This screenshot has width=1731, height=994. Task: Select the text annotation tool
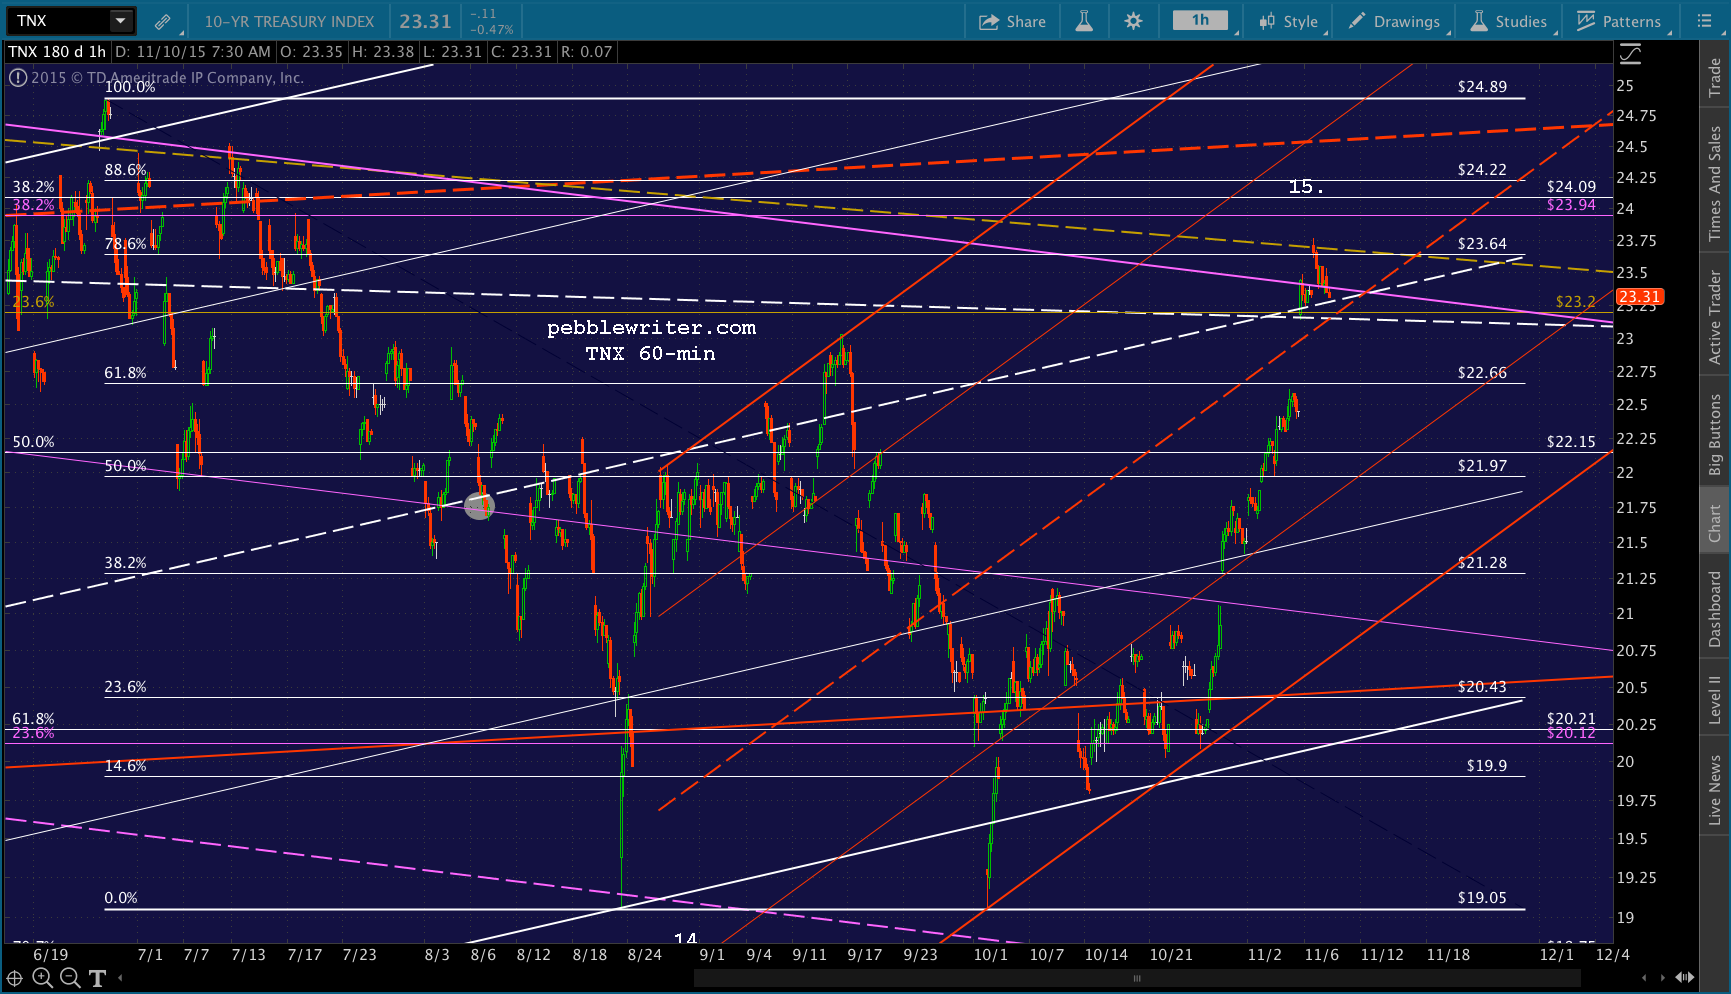(97, 978)
